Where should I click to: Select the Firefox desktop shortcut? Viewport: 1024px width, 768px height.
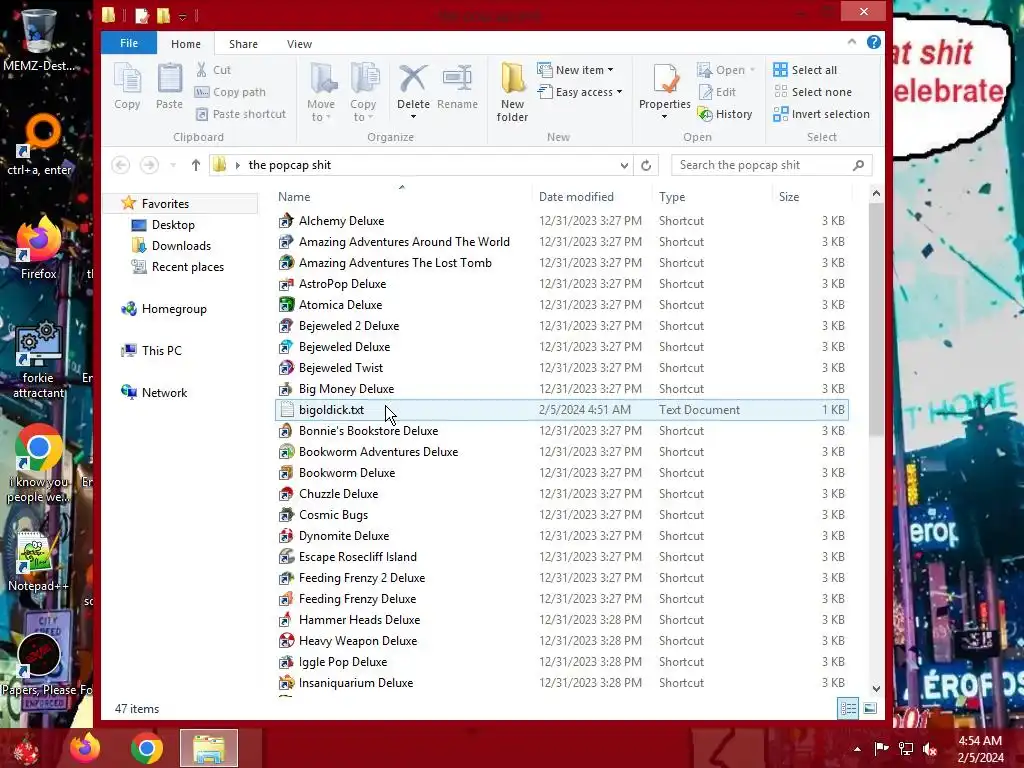tap(38, 248)
